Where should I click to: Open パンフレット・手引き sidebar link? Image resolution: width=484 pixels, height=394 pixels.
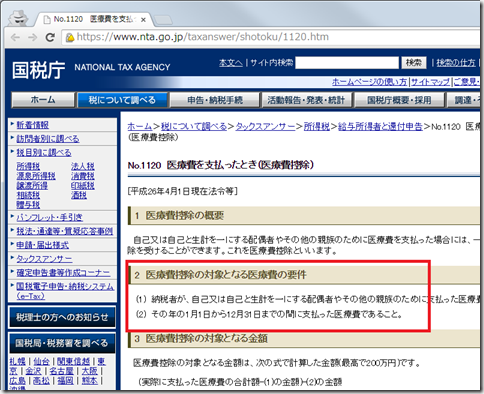pos(50,217)
